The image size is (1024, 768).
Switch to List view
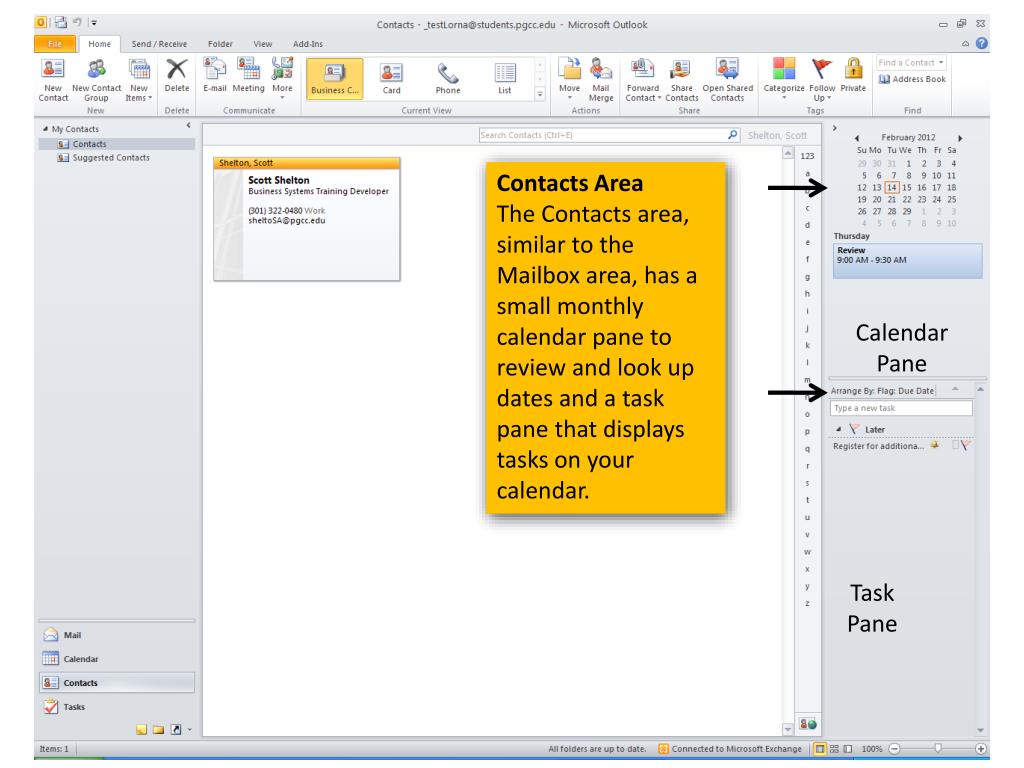coord(505,79)
